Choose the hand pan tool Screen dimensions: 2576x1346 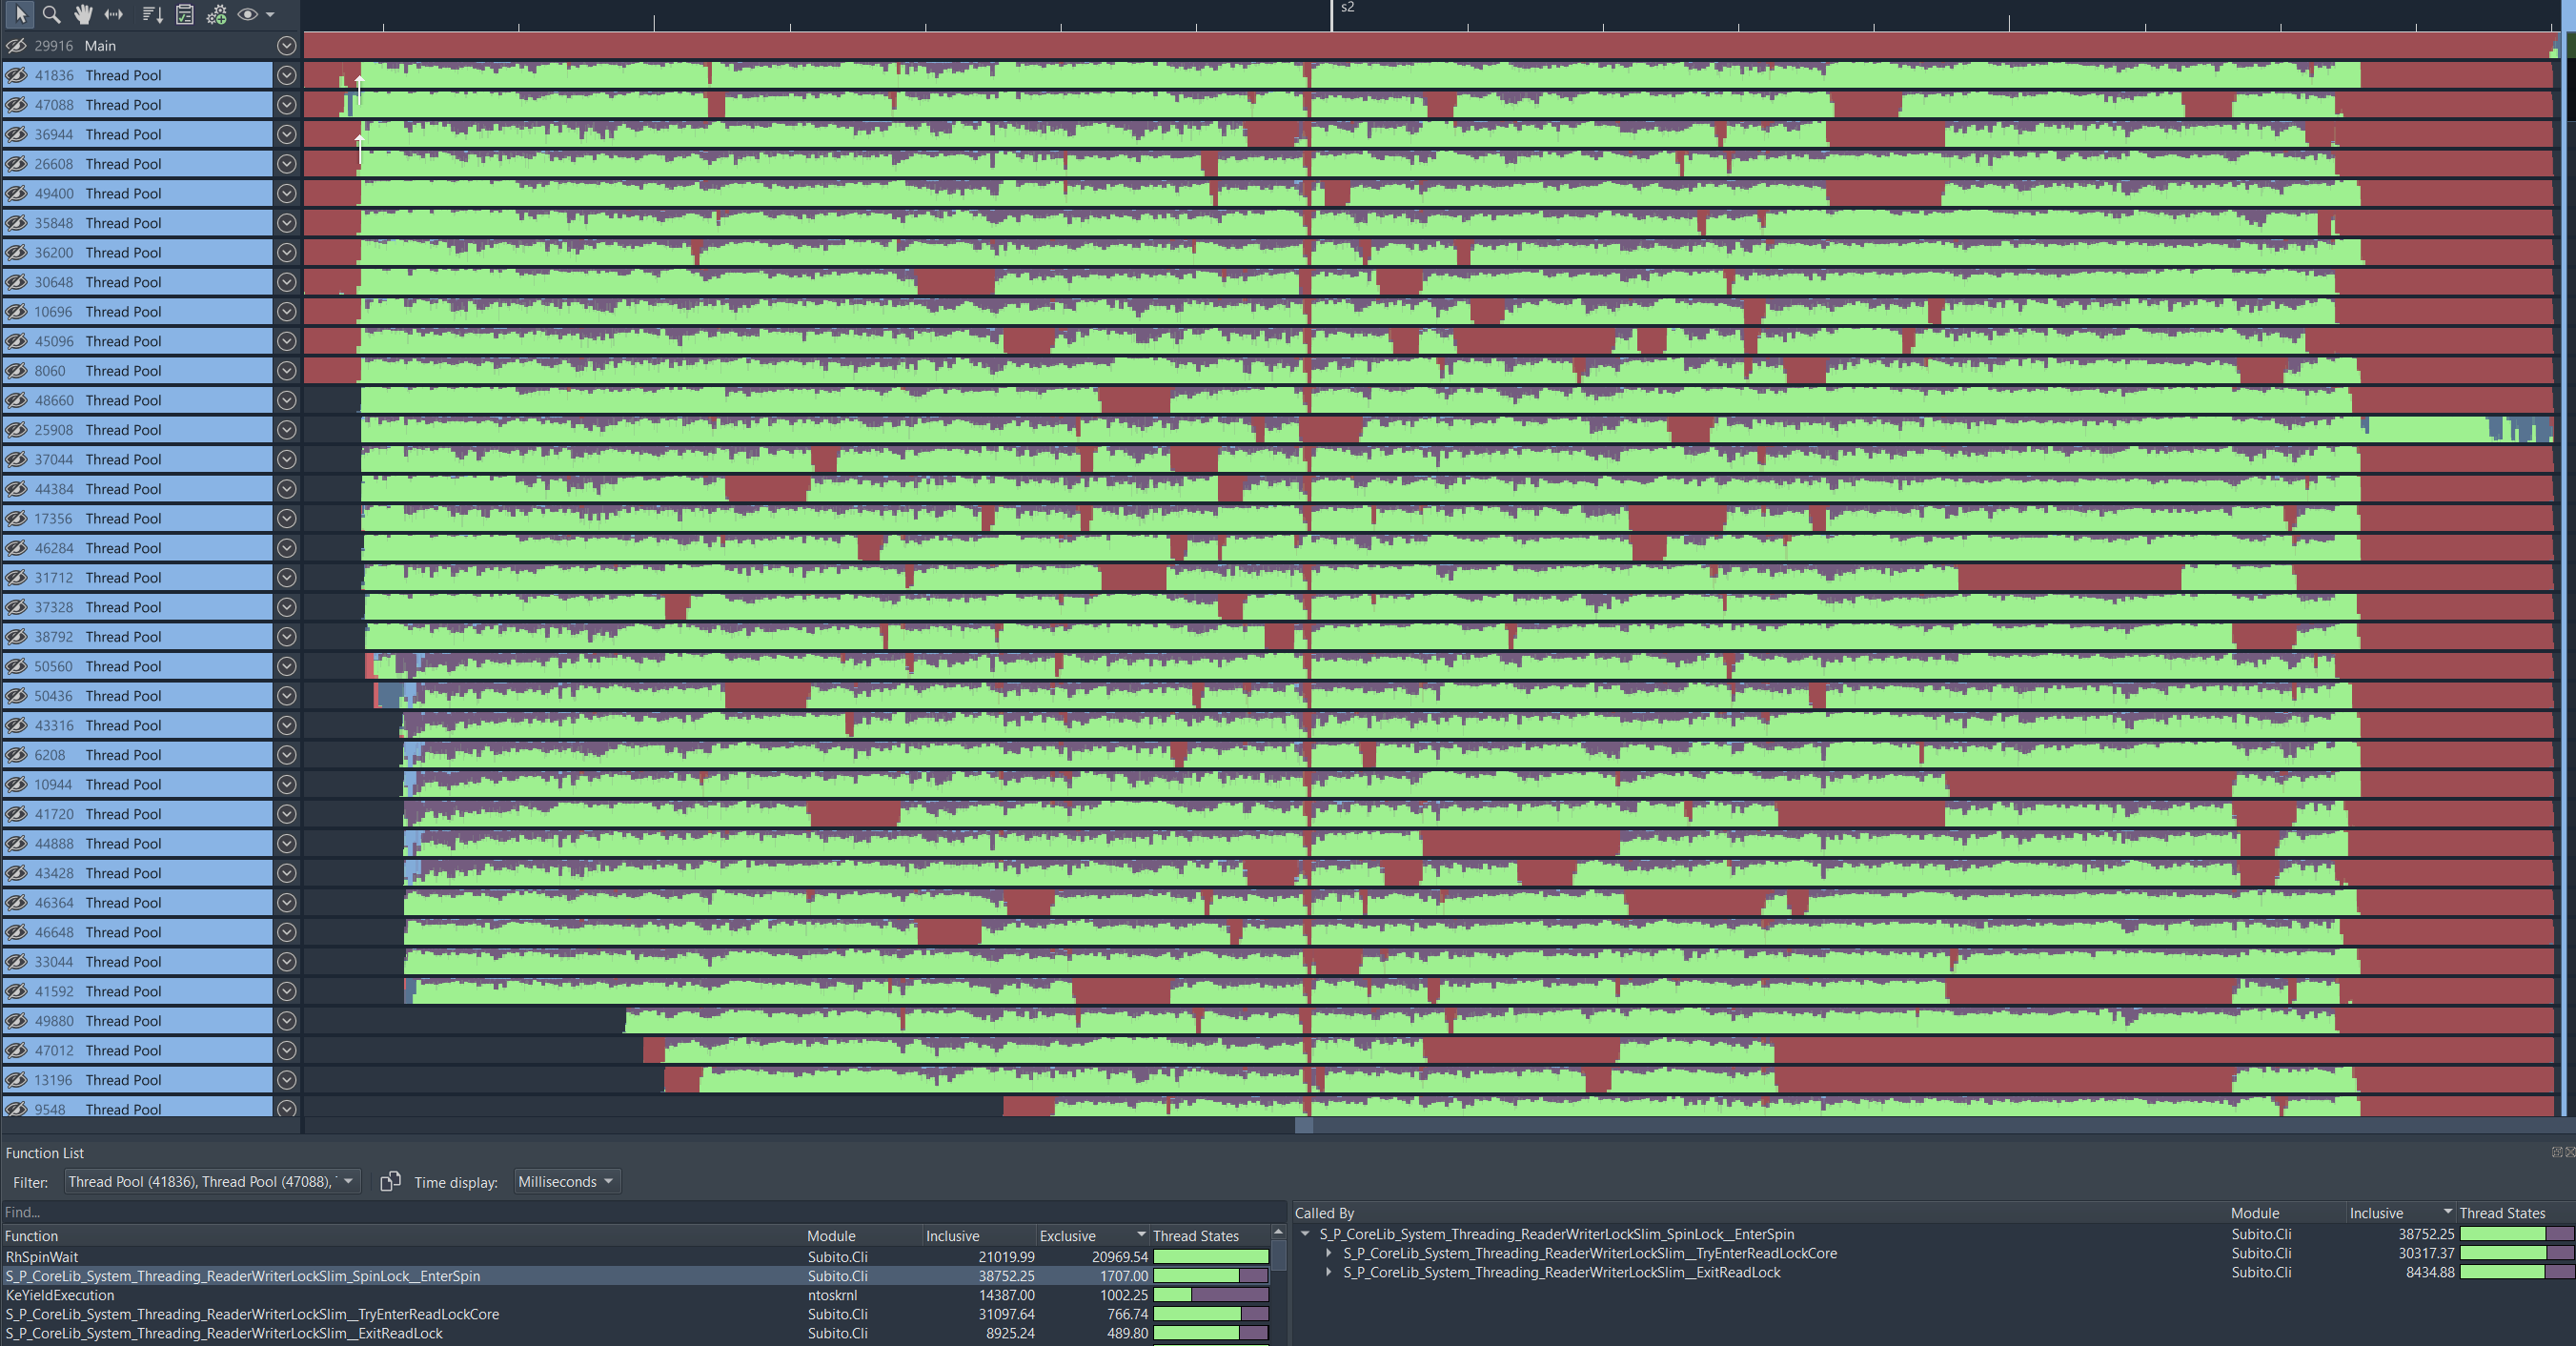coord(83,14)
